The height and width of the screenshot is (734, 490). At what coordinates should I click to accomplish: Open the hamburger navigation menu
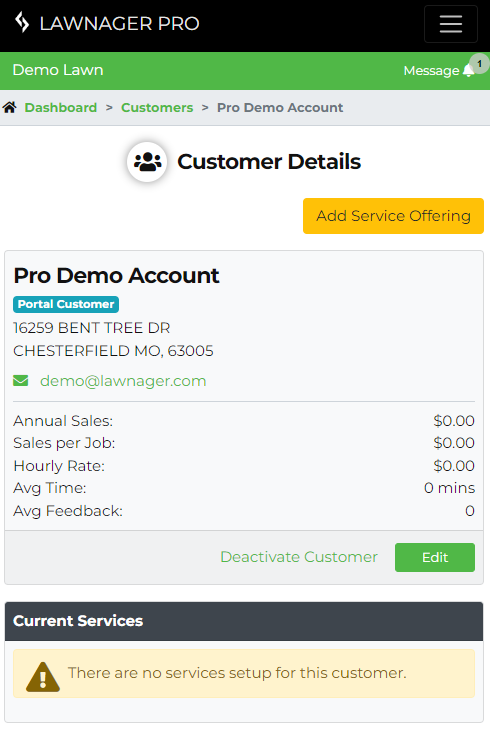pos(451,24)
